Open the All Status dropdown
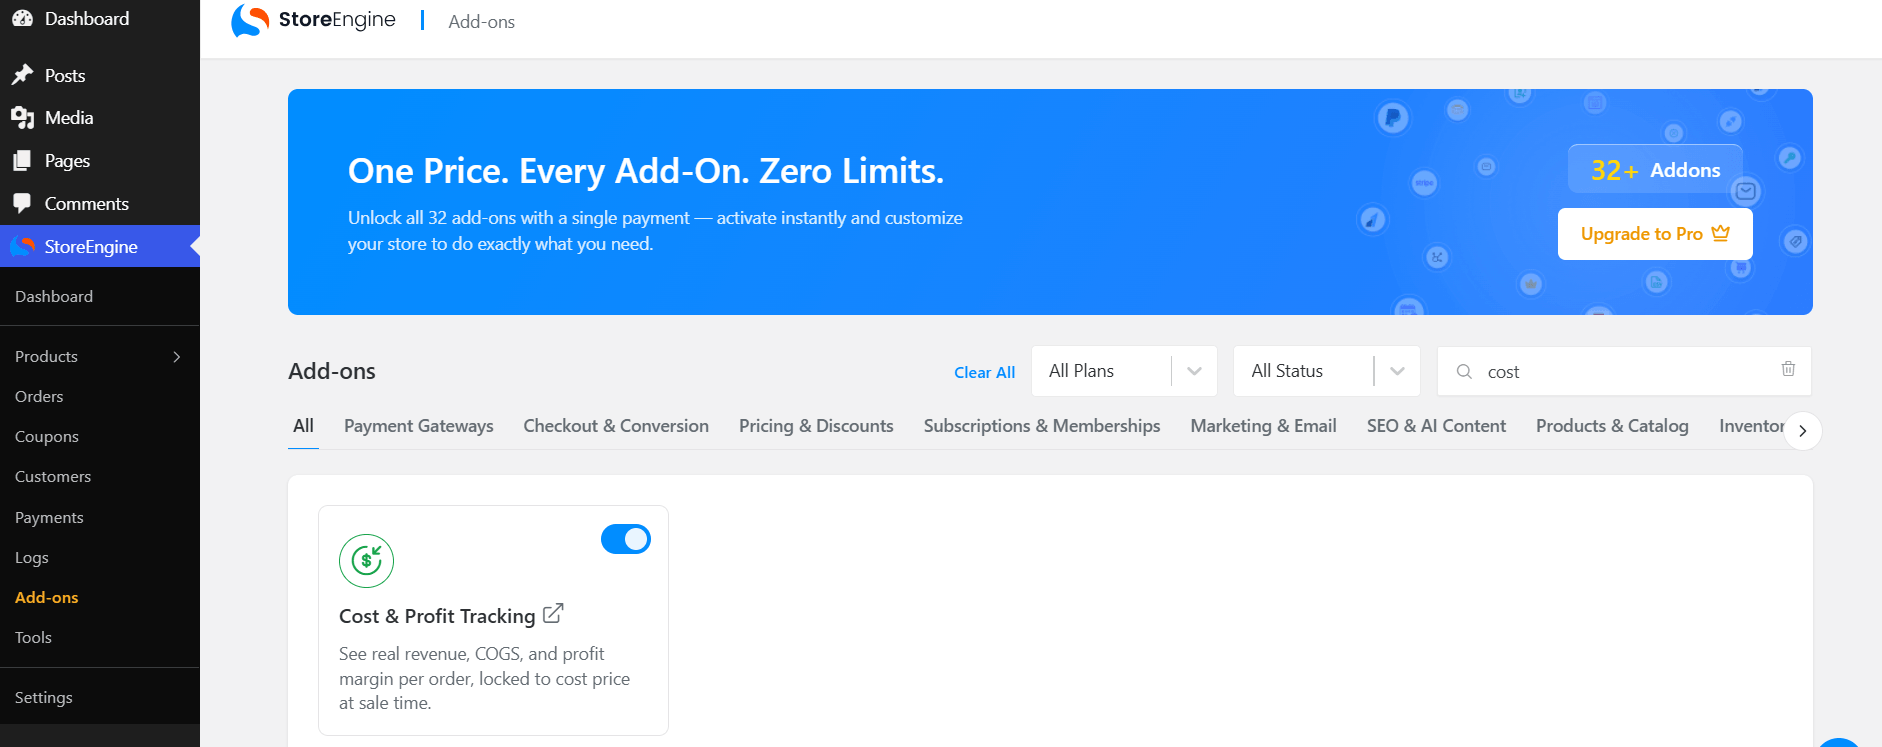1882x747 pixels. (x=1326, y=371)
